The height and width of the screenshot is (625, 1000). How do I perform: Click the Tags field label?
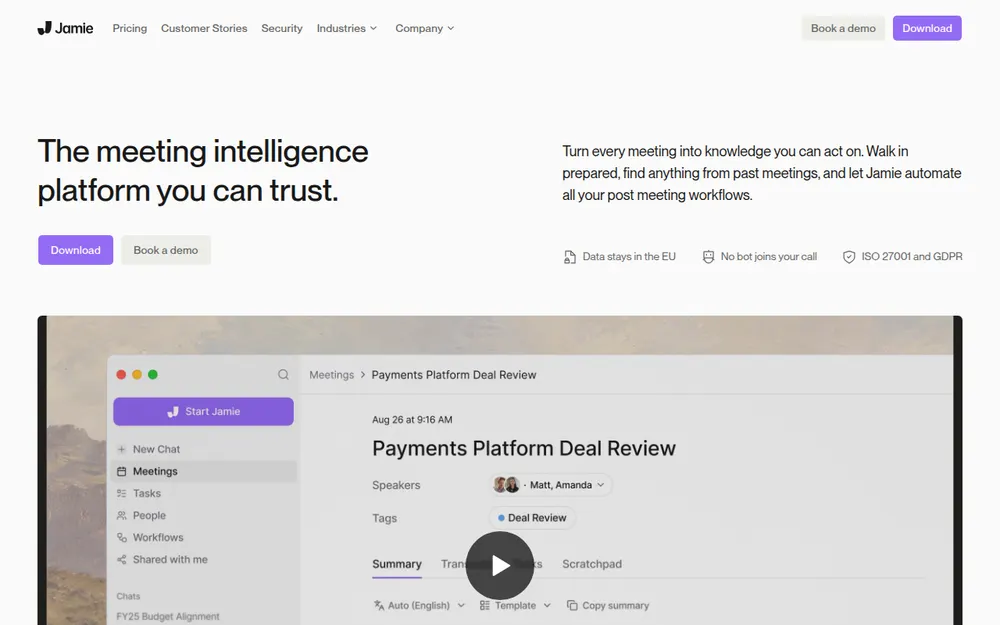(x=385, y=518)
